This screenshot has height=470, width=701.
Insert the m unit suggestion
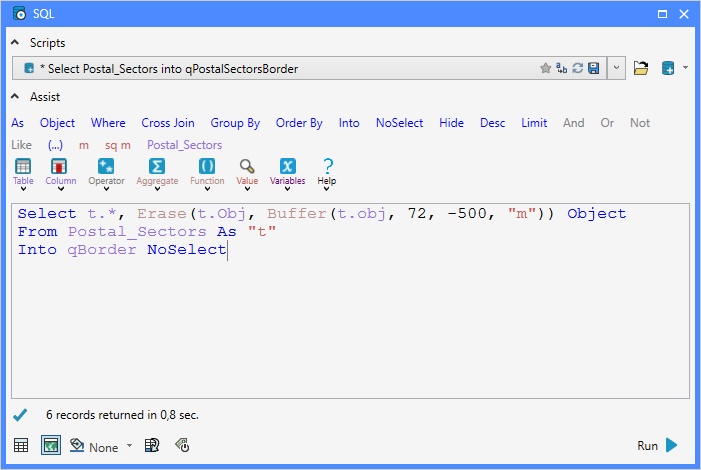pos(84,145)
